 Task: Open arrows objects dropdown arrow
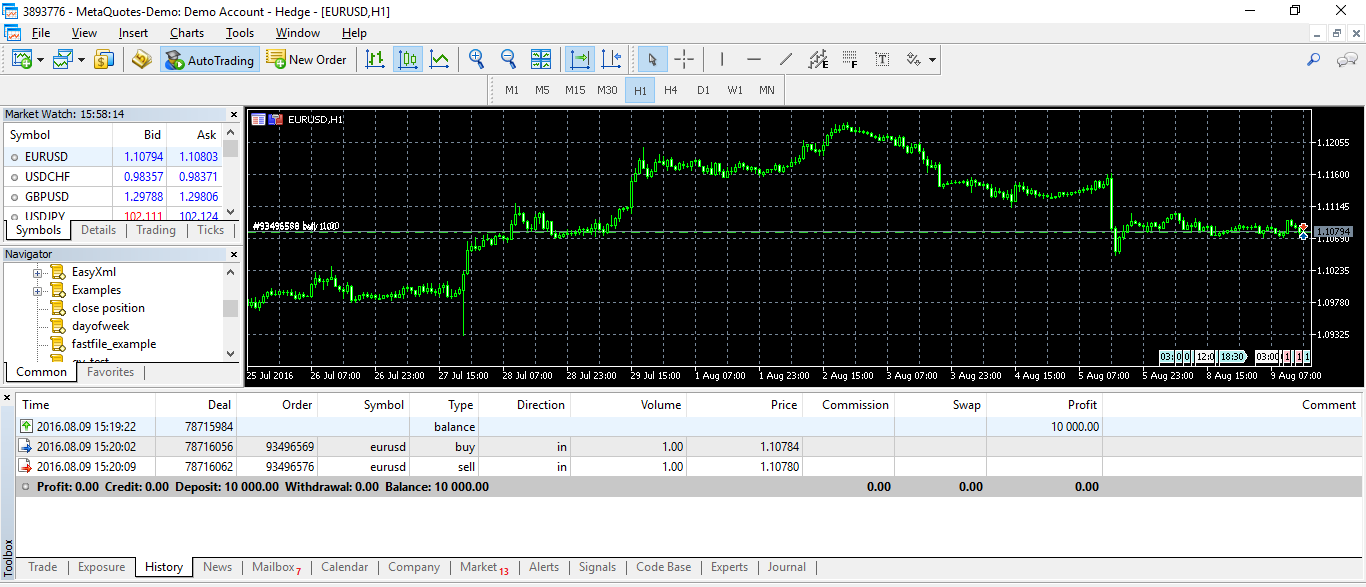932,60
